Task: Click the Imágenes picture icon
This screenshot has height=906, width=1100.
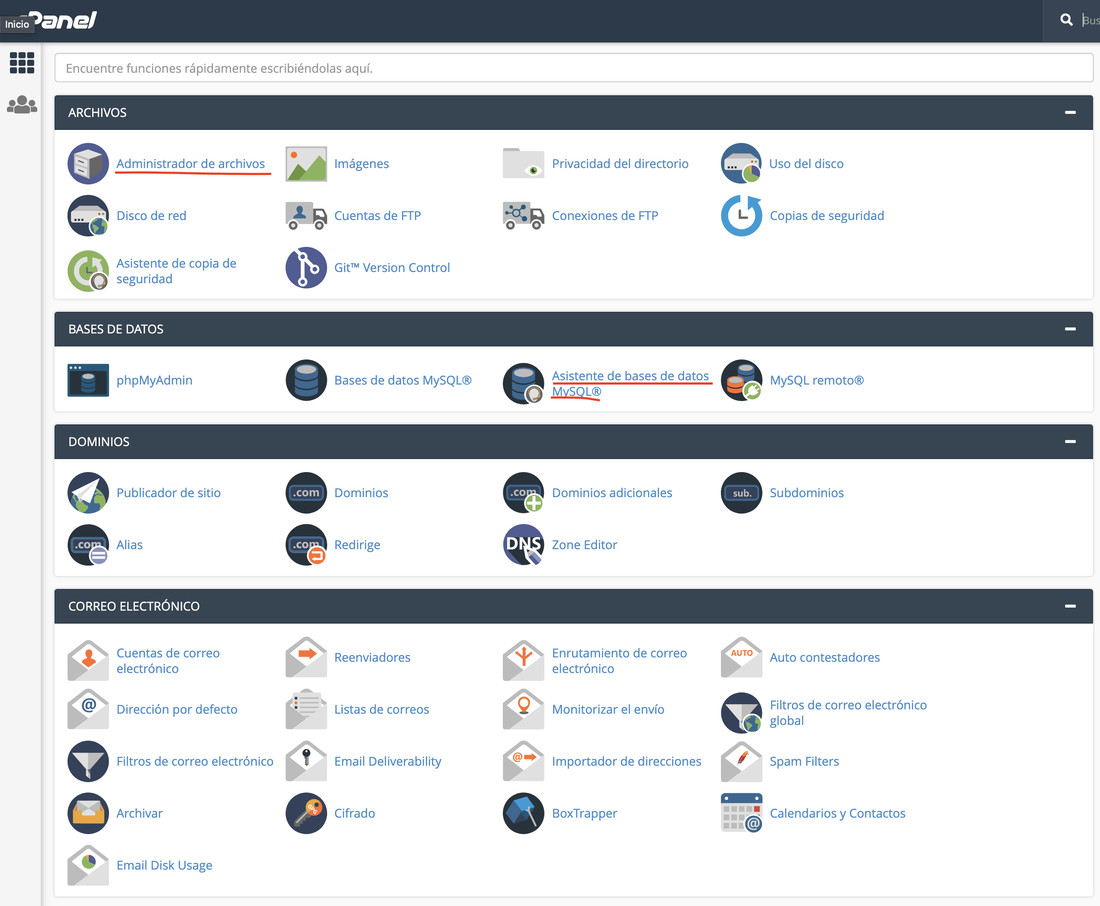Action: [x=306, y=164]
